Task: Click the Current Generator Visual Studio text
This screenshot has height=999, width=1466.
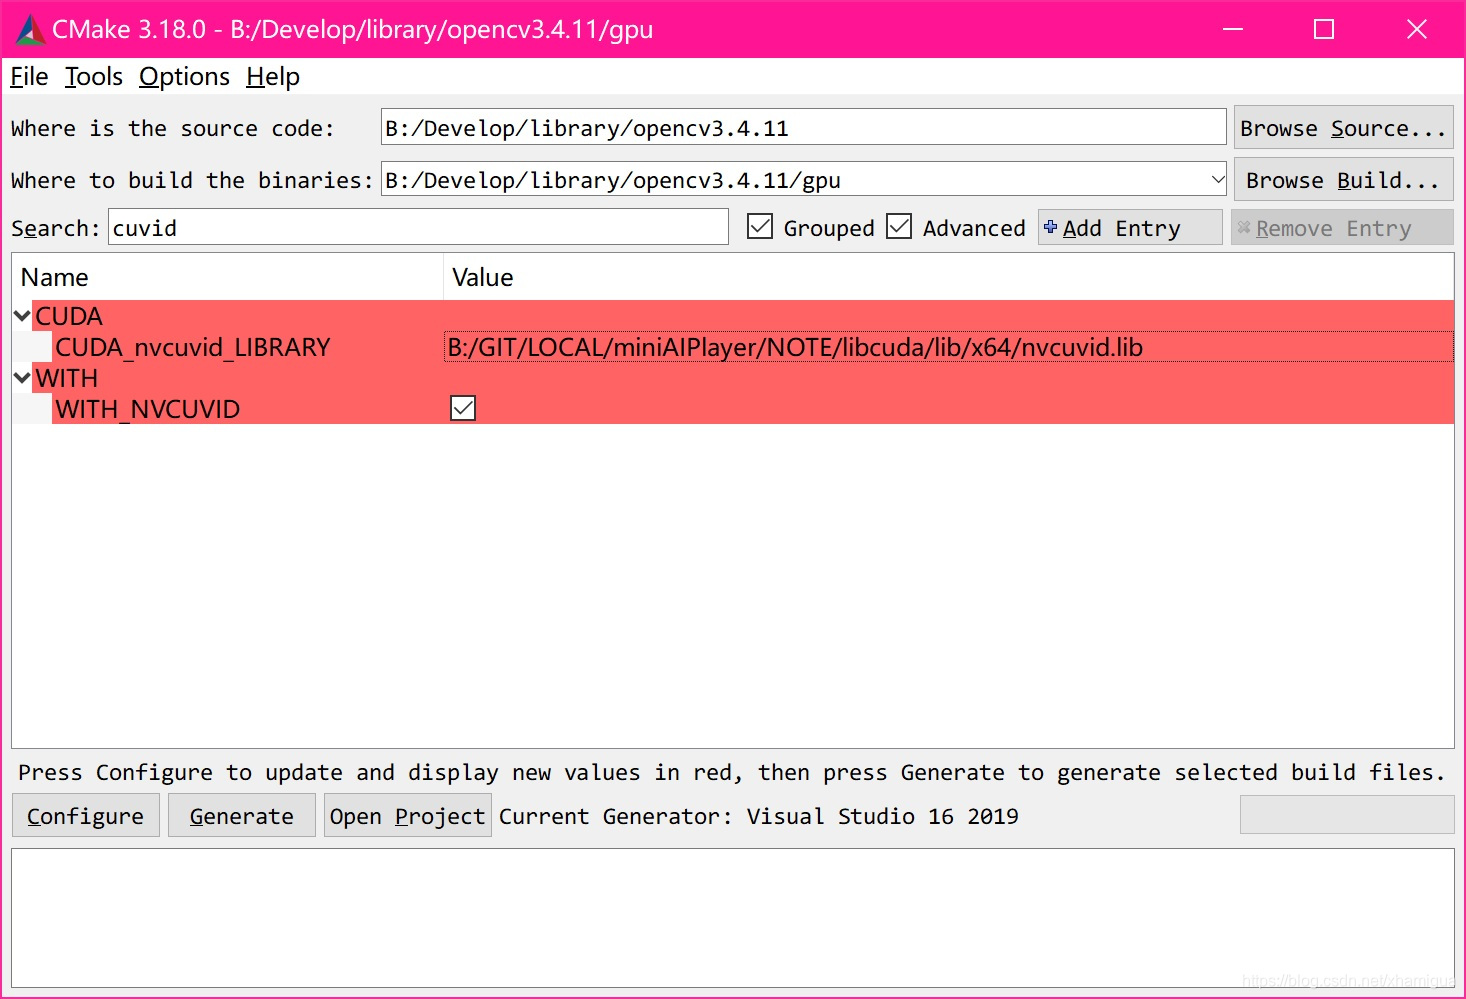Action: click(759, 816)
